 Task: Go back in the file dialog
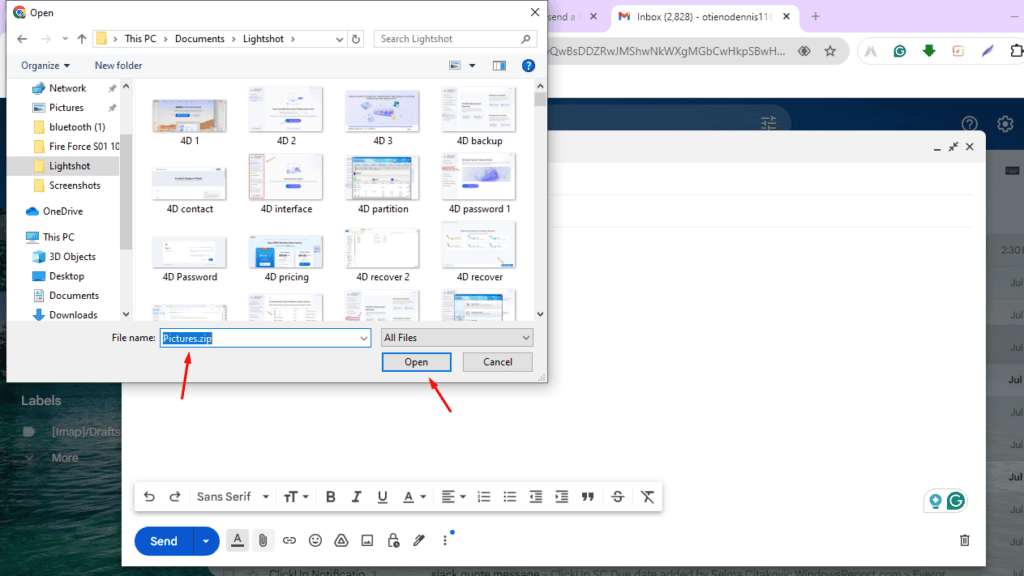pos(22,39)
